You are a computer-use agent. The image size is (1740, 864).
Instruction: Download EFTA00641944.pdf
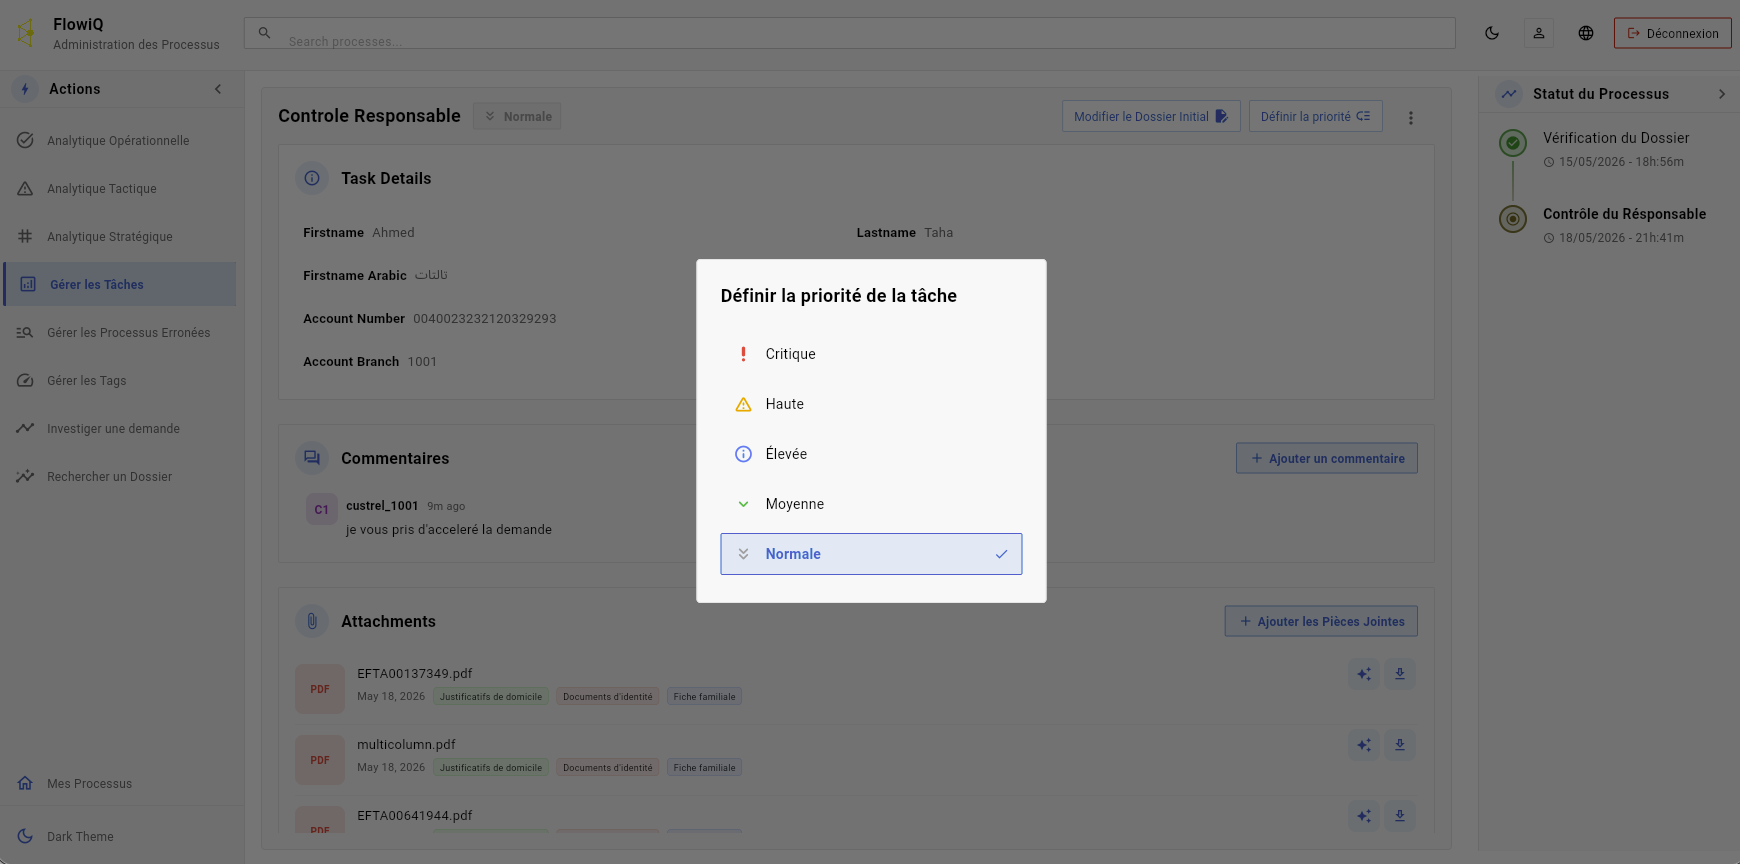[1400, 817]
